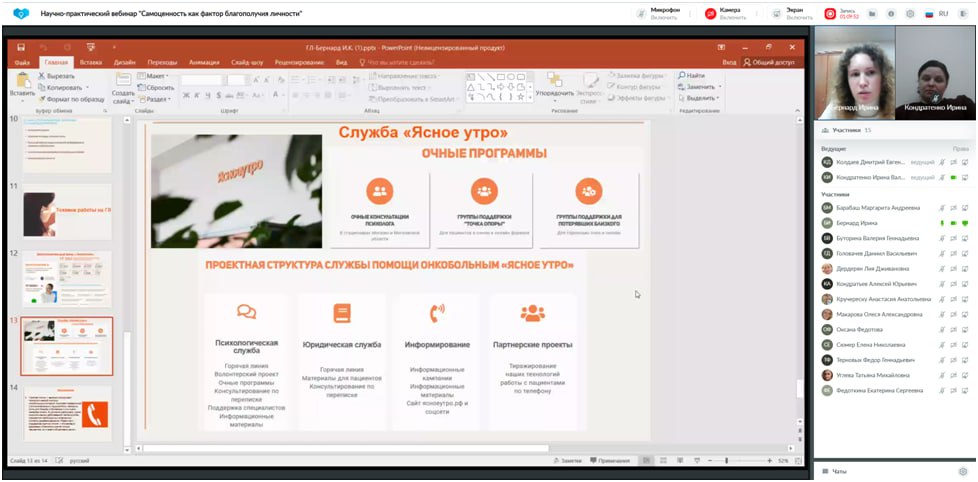Open the Notes (Заметки) pane from the status bar
Image resolution: width=978 pixels, height=482 pixels.
[567, 460]
